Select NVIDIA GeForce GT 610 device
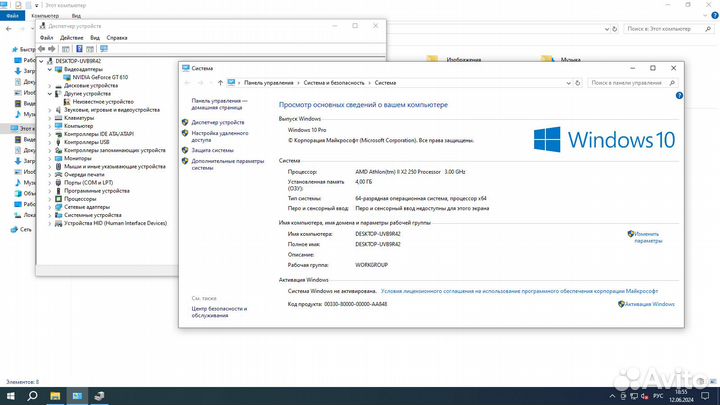 100,77
